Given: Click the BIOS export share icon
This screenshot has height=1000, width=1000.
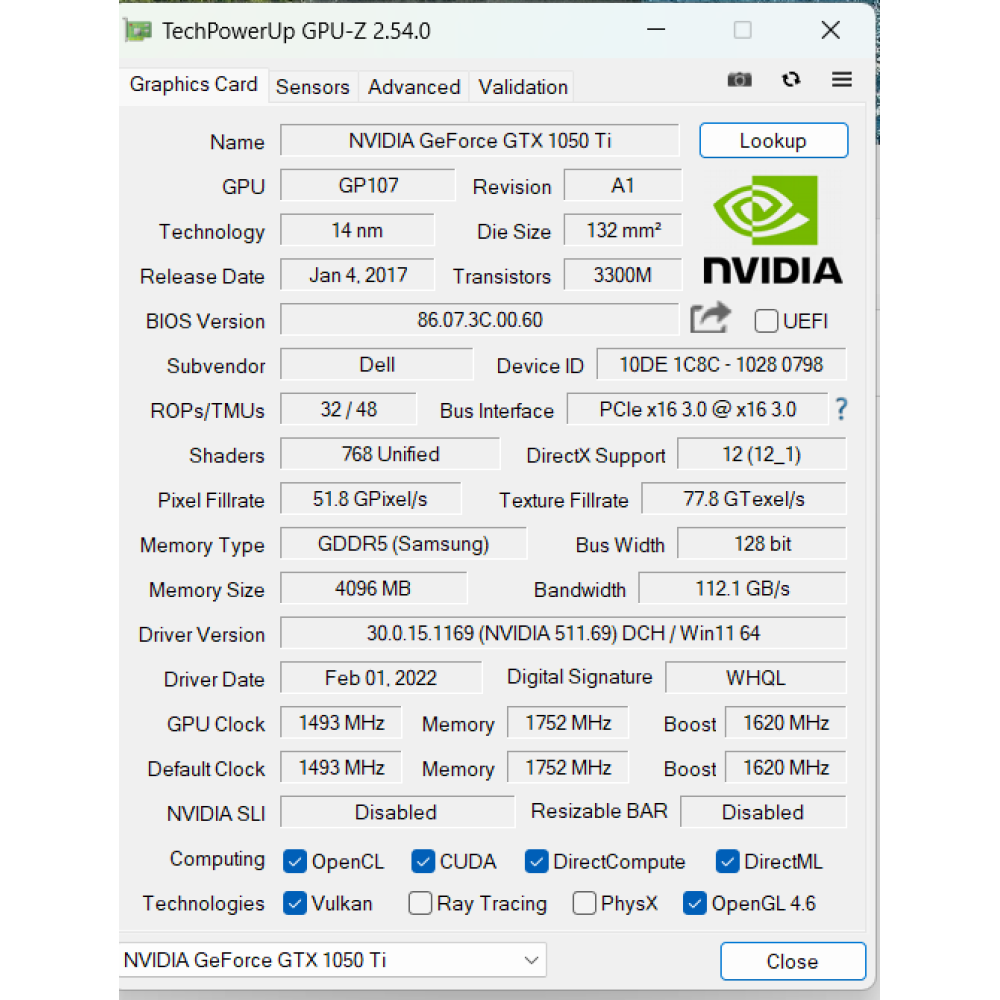Looking at the screenshot, I should click(x=710, y=318).
